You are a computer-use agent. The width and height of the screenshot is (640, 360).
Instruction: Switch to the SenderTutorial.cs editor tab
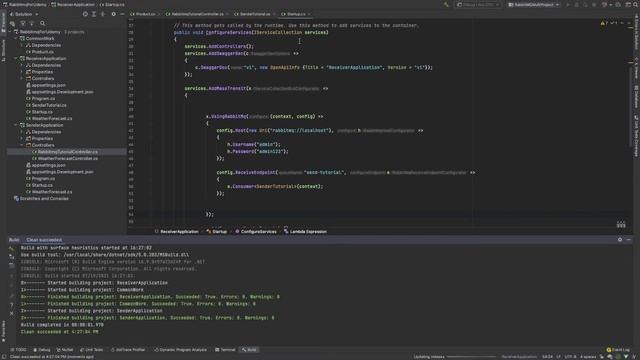254,14
